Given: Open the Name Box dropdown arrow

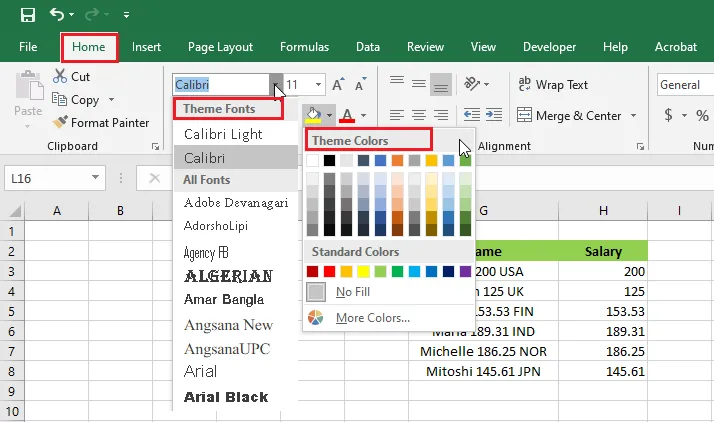Looking at the screenshot, I should click(x=95, y=178).
